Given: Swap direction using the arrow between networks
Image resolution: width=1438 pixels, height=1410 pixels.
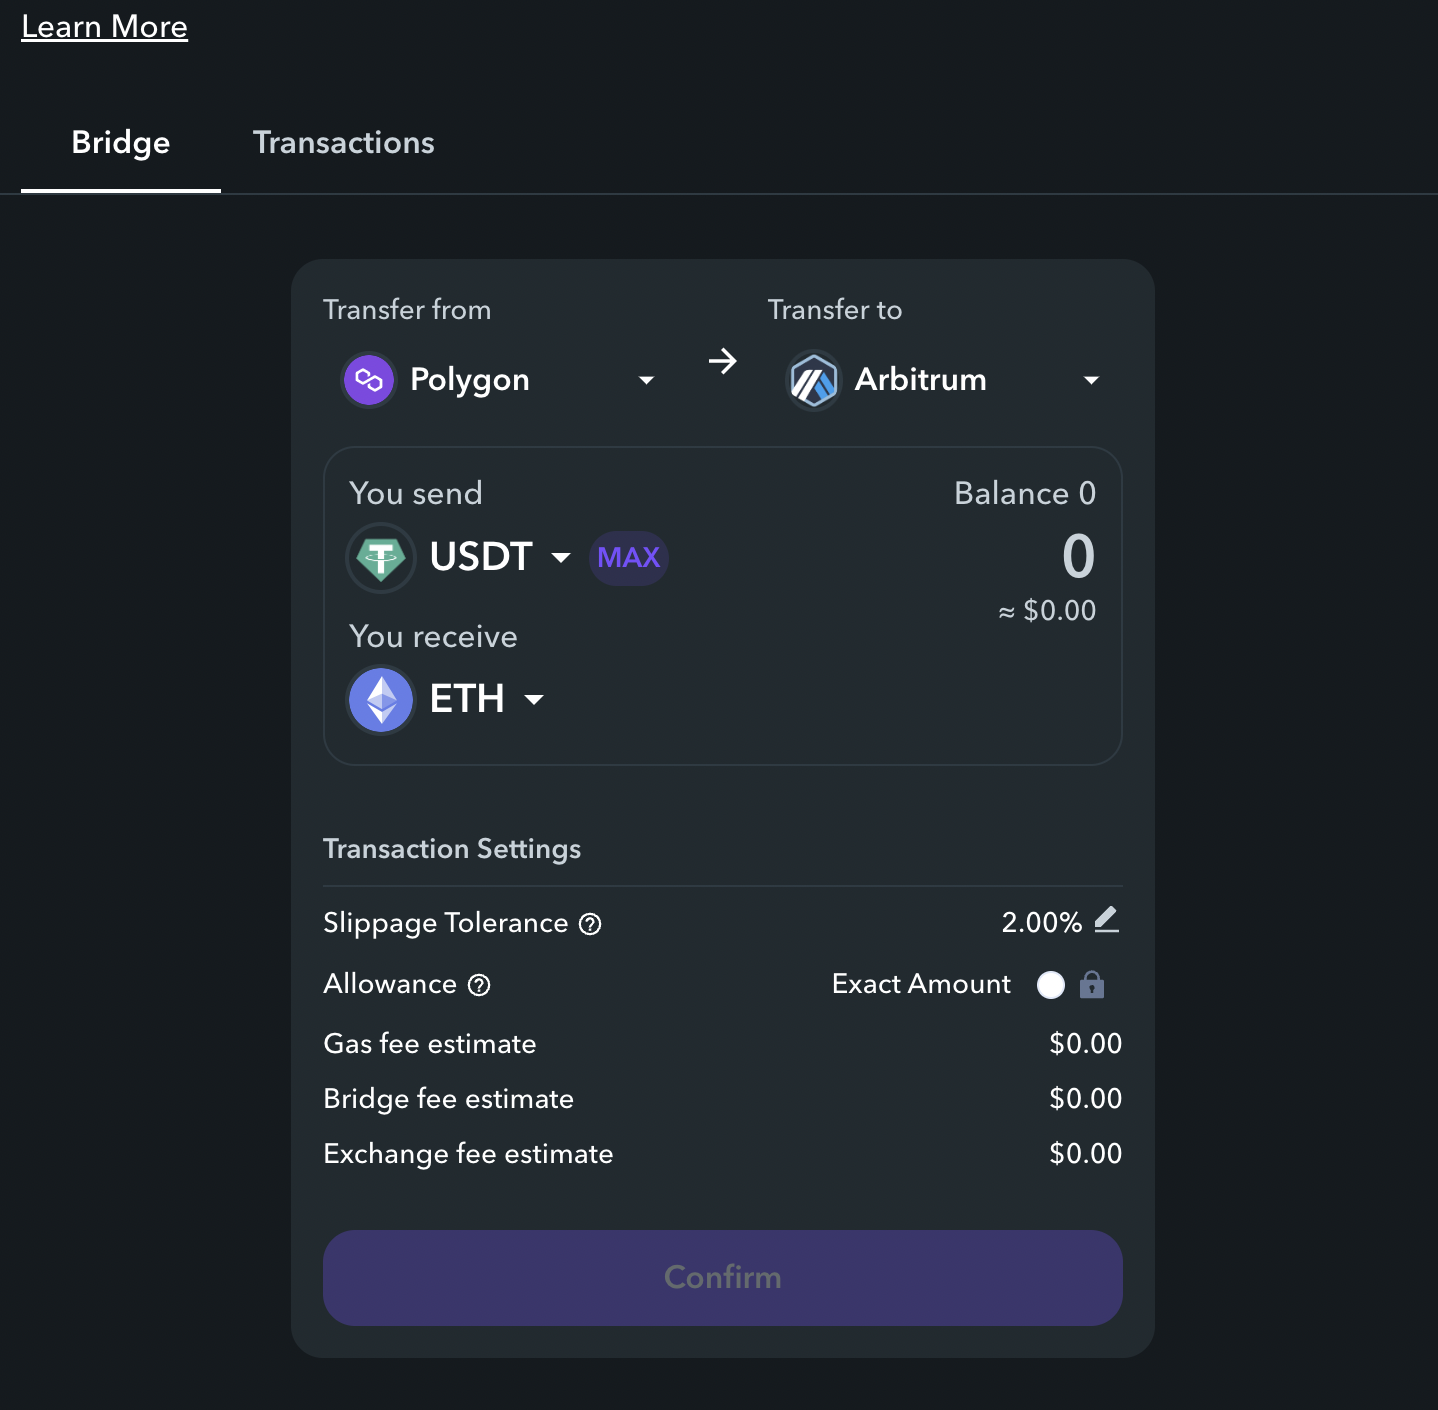Looking at the screenshot, I should [722, 361].
